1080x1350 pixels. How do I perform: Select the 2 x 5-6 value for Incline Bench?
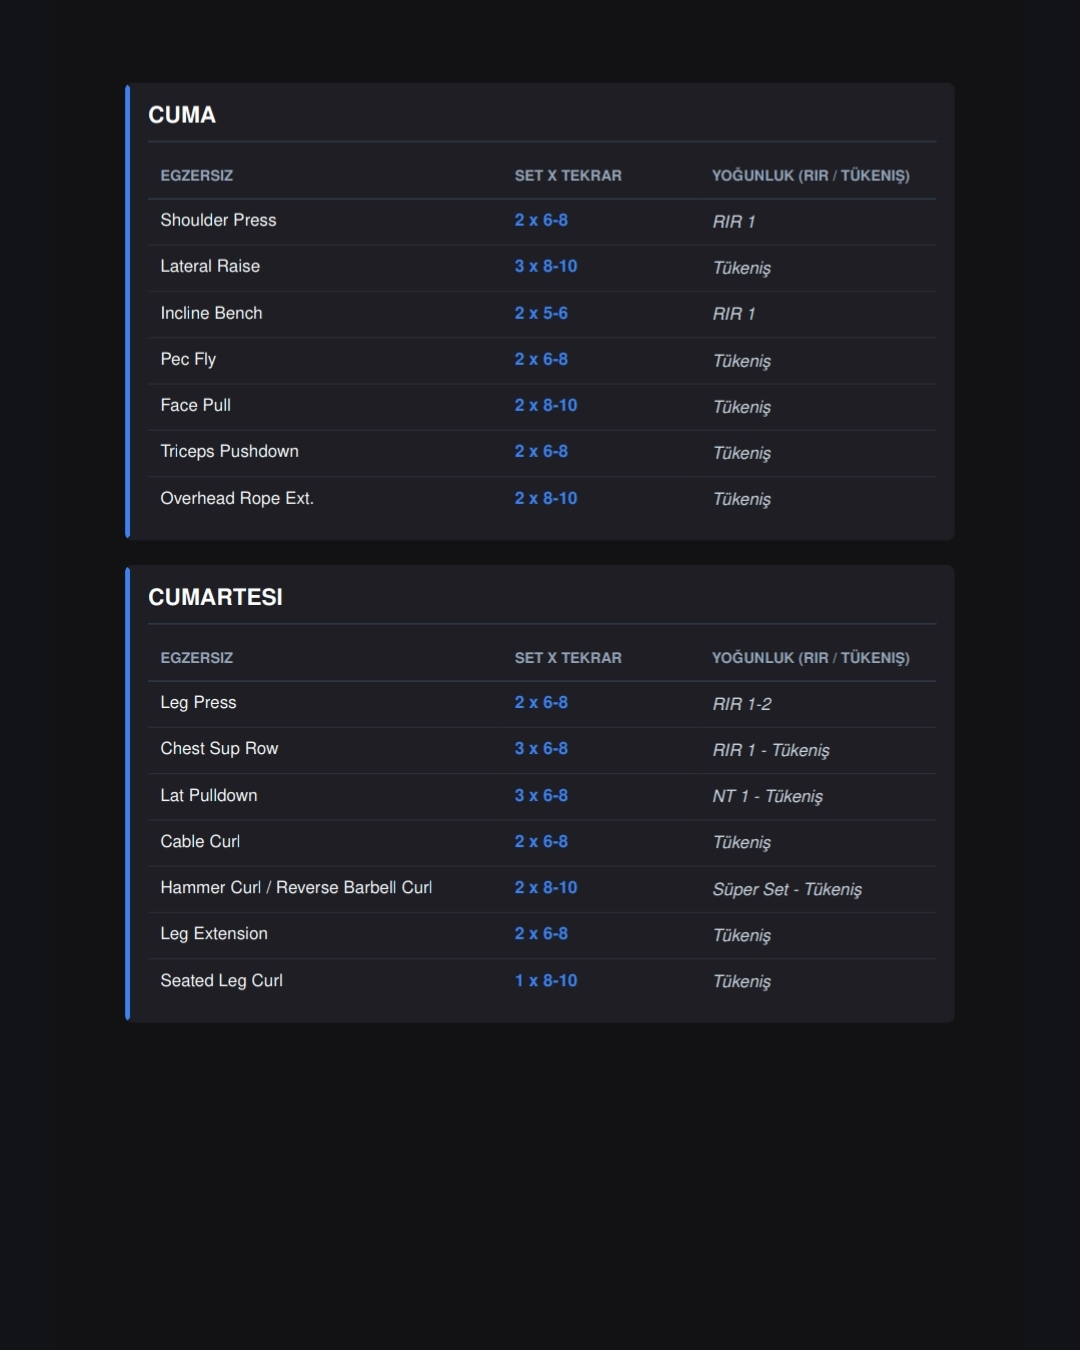[x=541, y=313]
